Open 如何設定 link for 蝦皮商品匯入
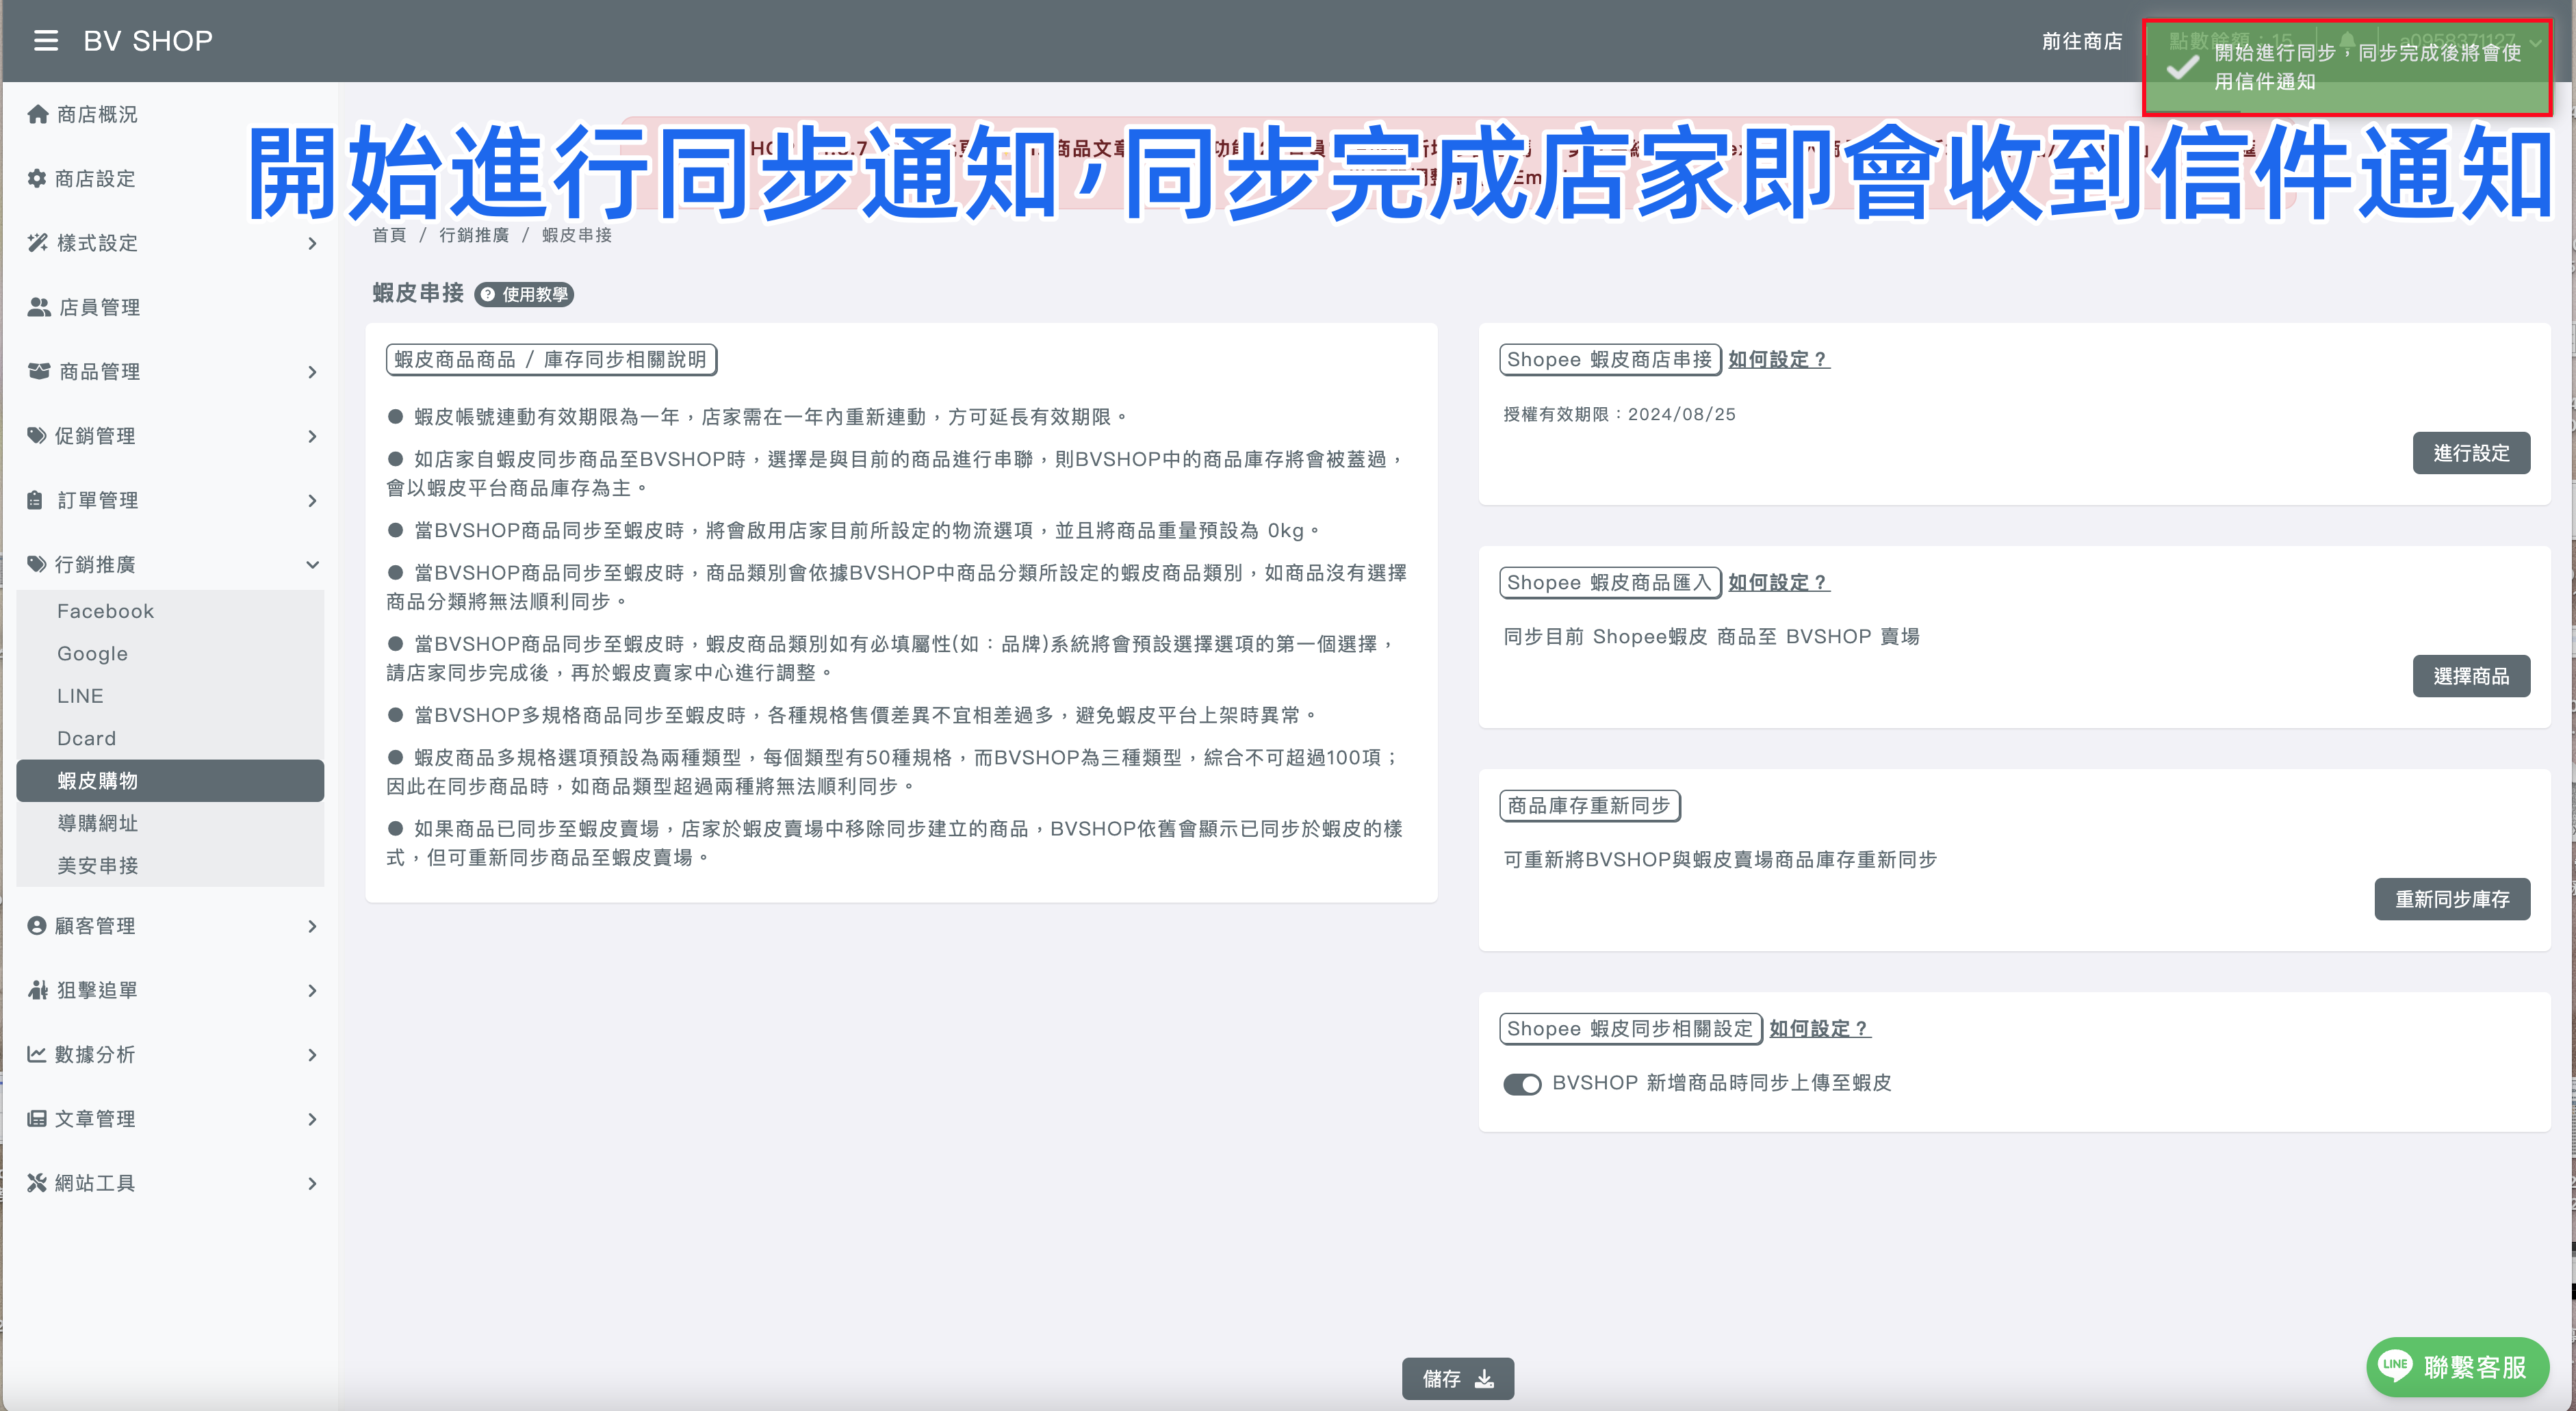The height and width of the screenshot is (1411, 2576). pos(1779,582)
